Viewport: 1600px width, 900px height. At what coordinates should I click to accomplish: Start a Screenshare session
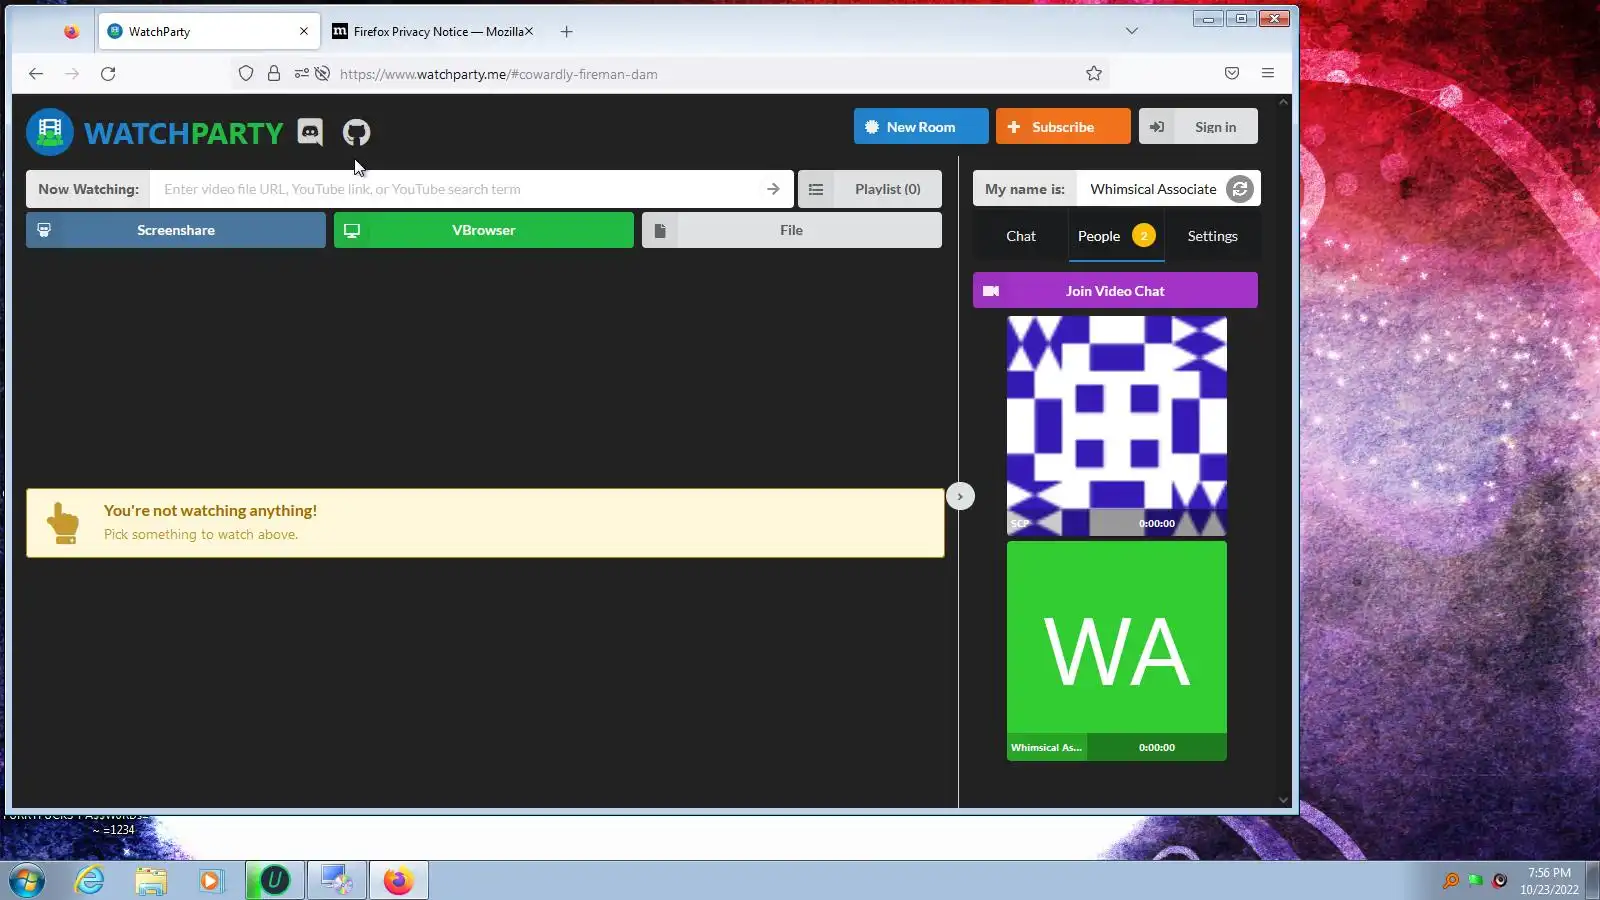176,230
